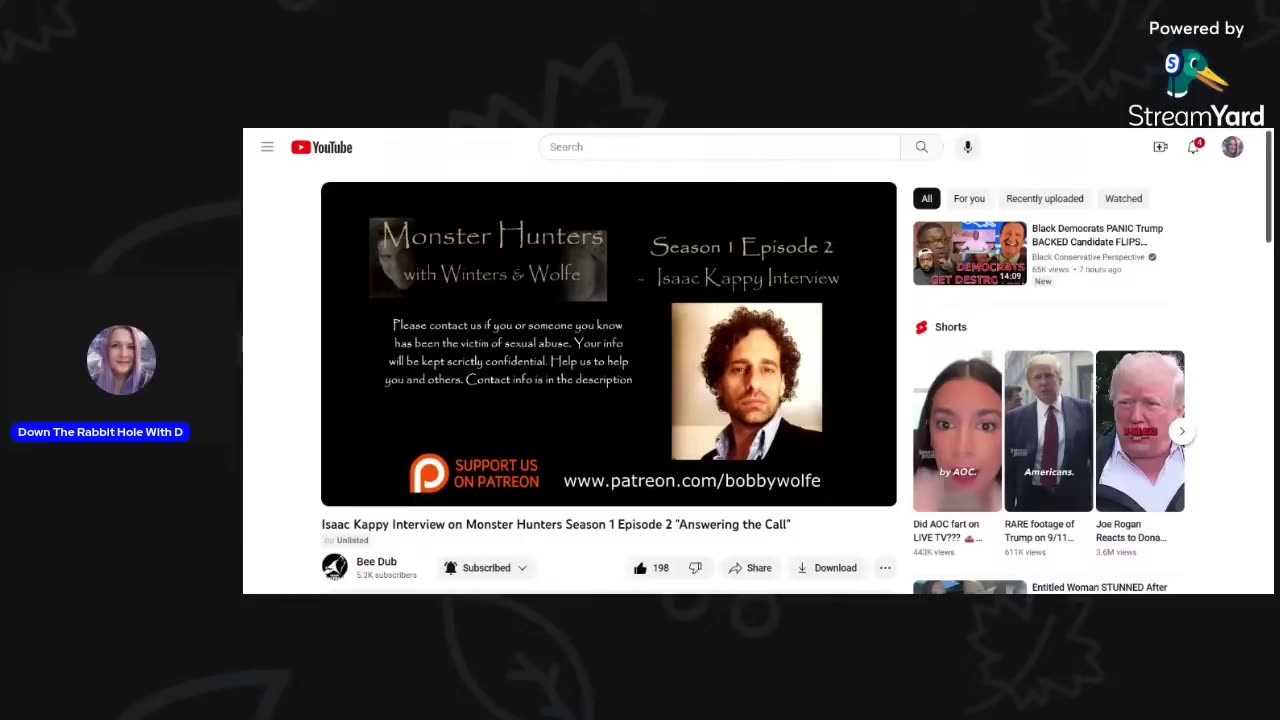Share the video
Image resolution: width=1280 pixels, height=720 pixels.
[750, 568]
